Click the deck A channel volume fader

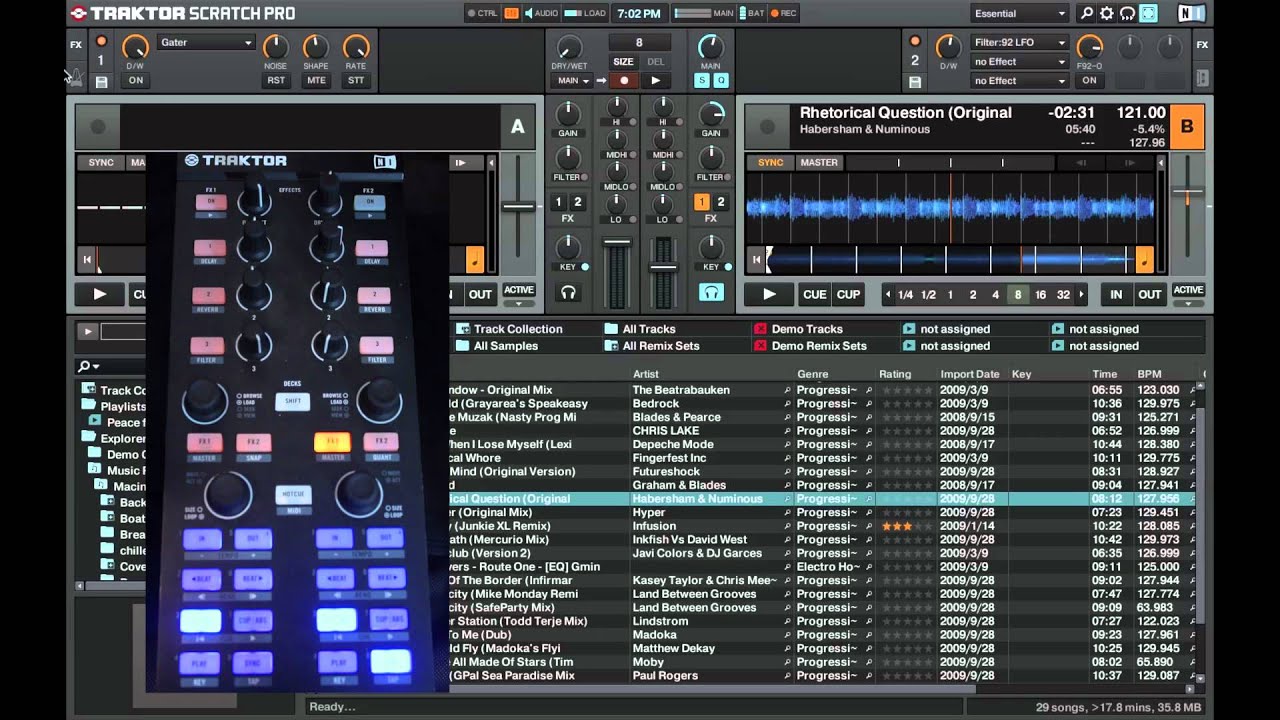(x=617, y=242)
